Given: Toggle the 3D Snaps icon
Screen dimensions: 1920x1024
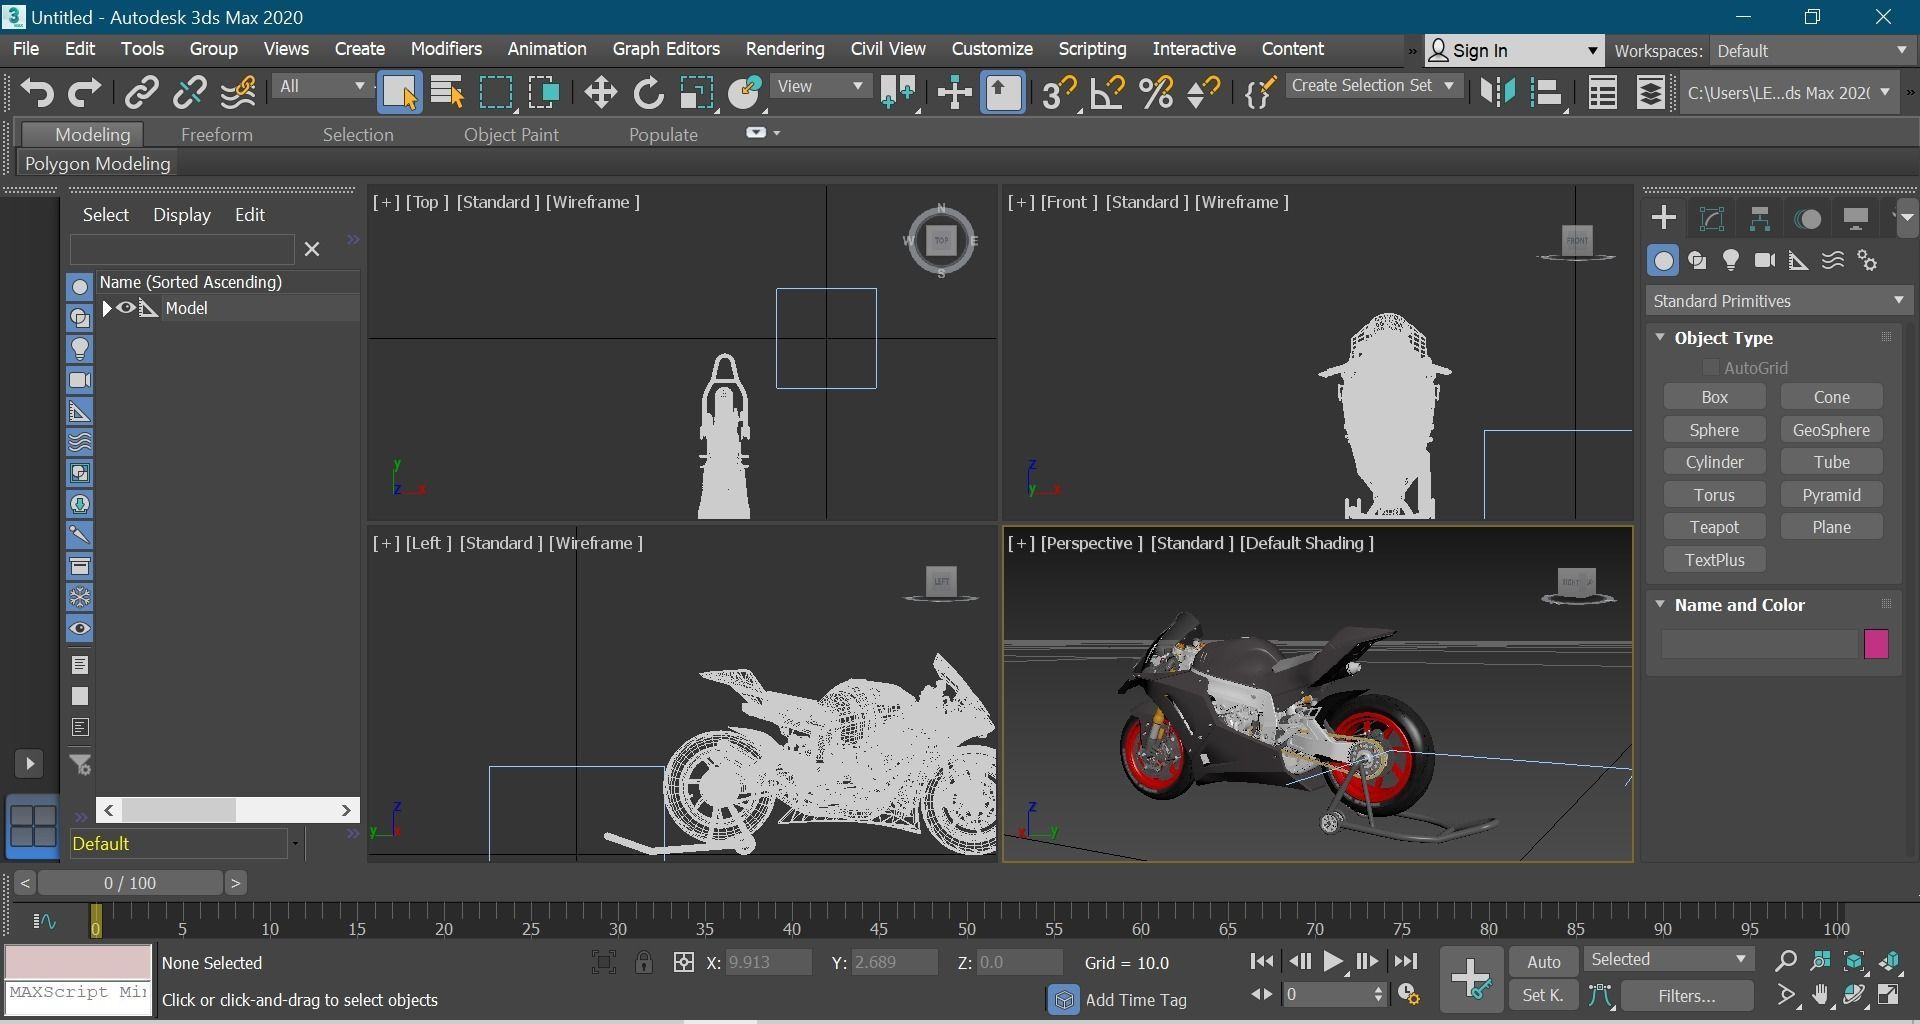Looking at the screenshot, I should click(x=1058, y=93).
